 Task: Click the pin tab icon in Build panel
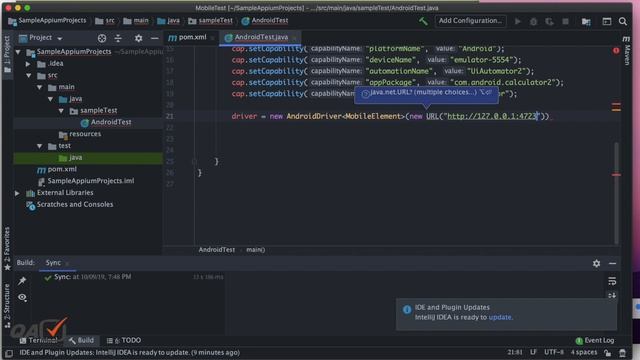[x=22, y=281]
